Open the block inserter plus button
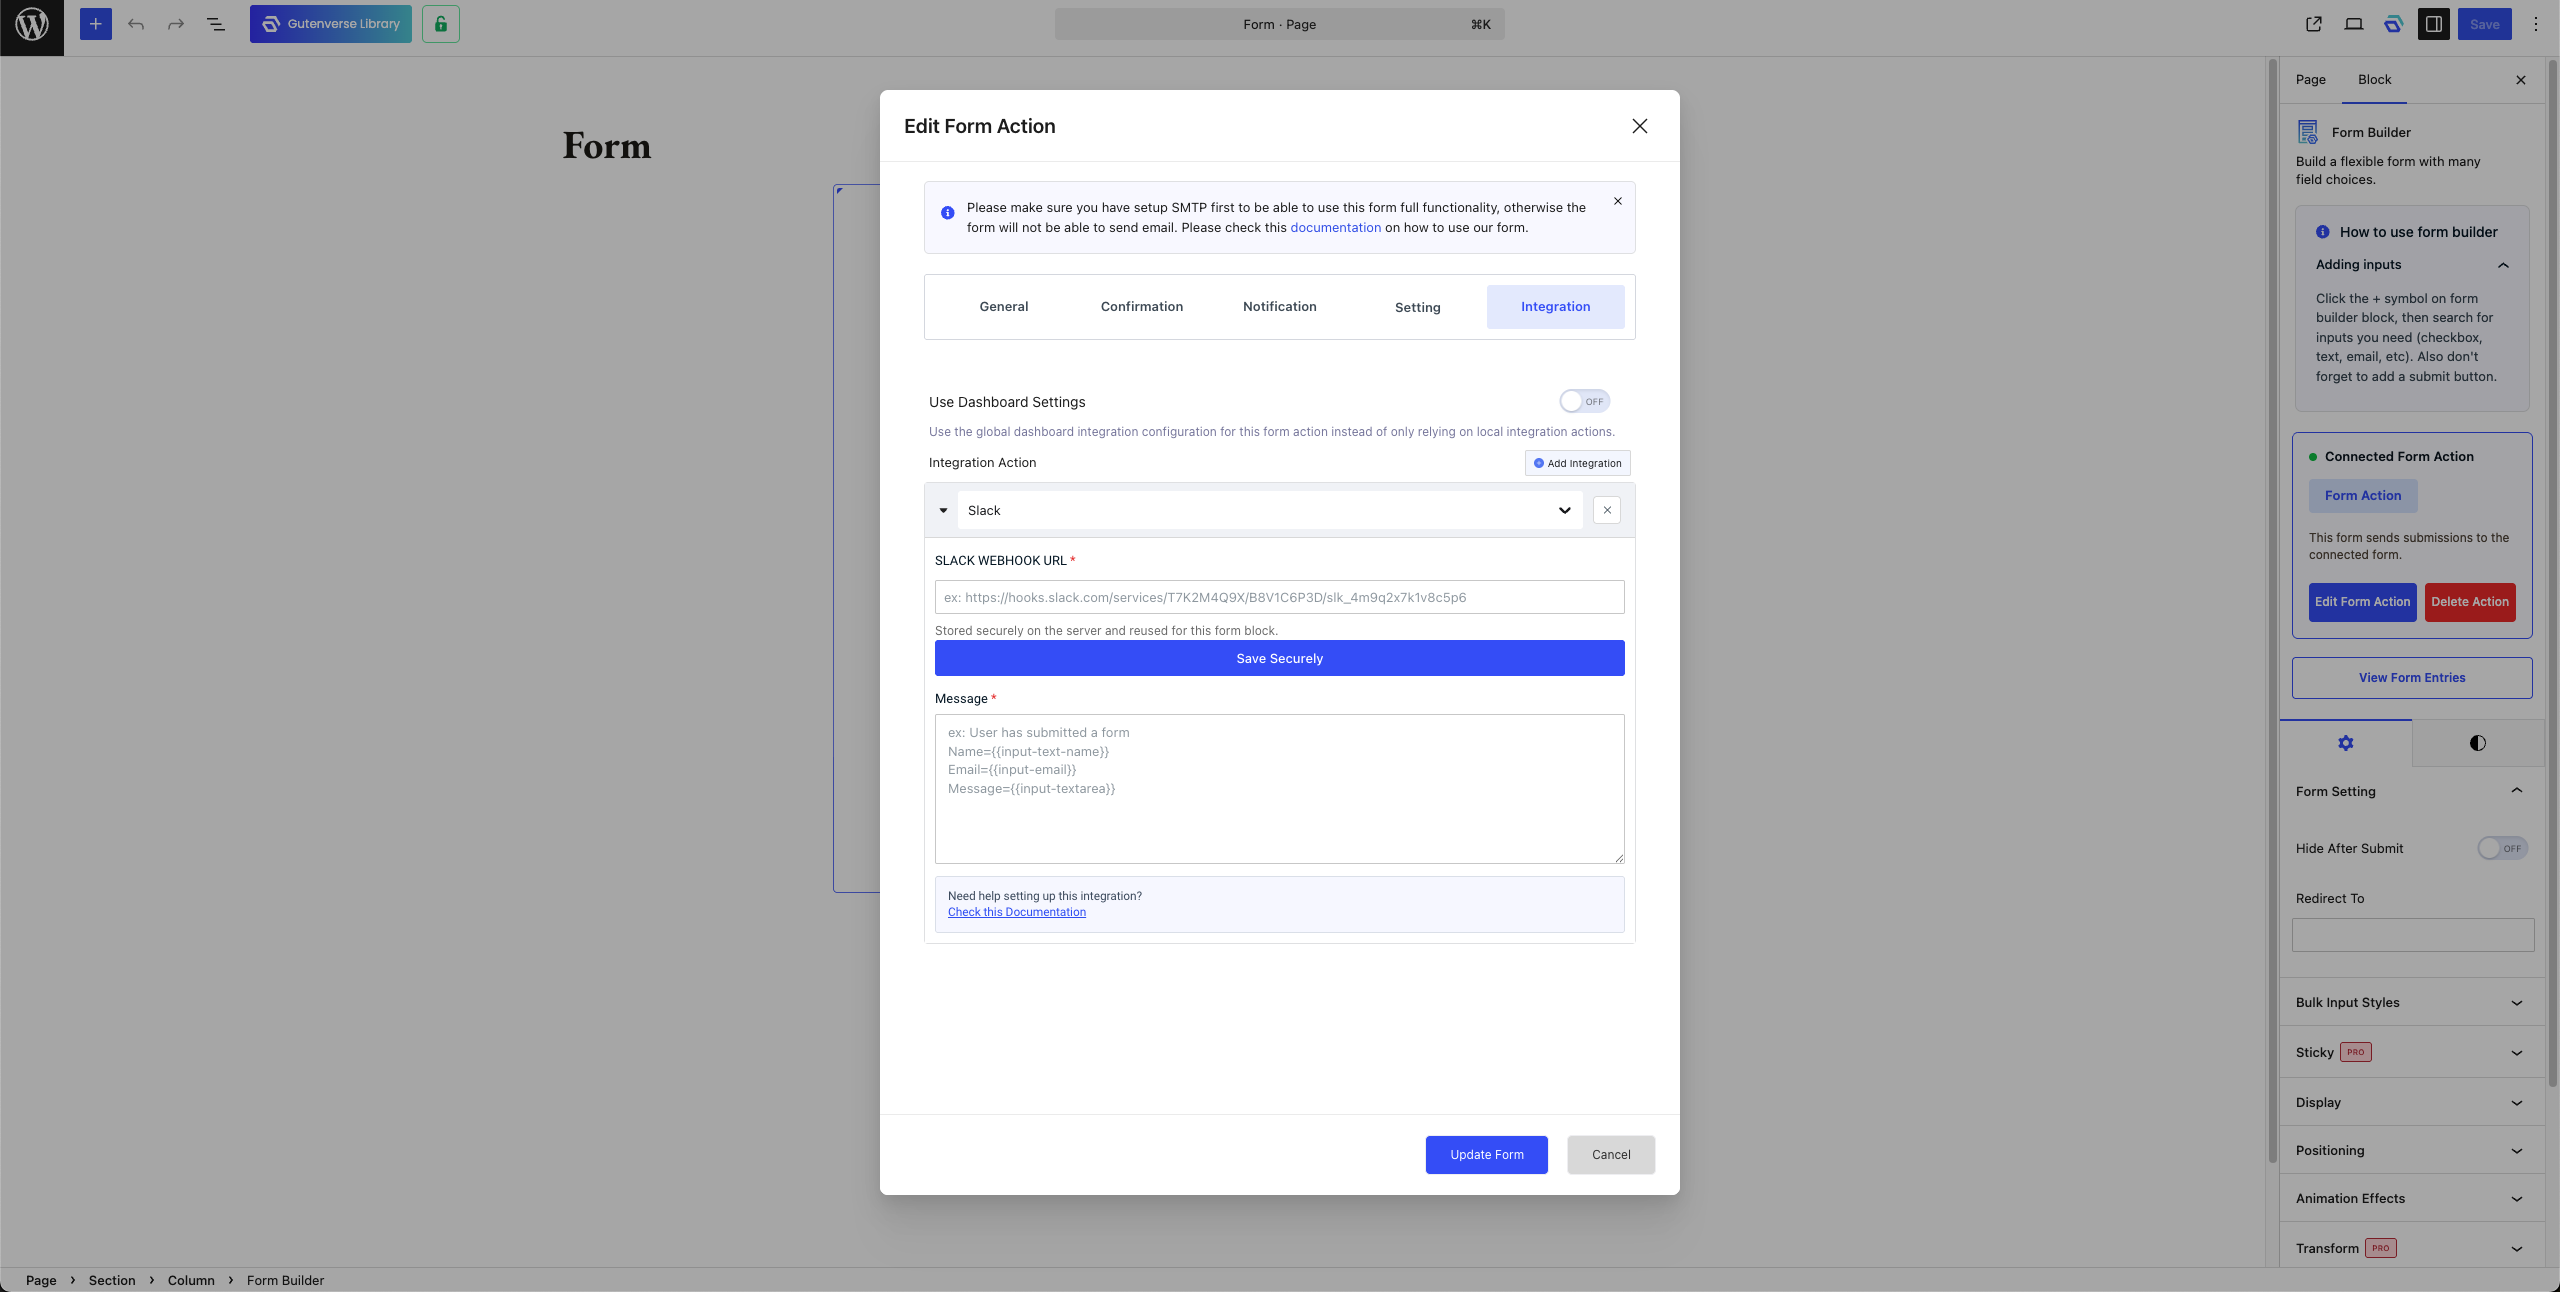This screenshot has width=2560, height=1292. coord(96,24)
